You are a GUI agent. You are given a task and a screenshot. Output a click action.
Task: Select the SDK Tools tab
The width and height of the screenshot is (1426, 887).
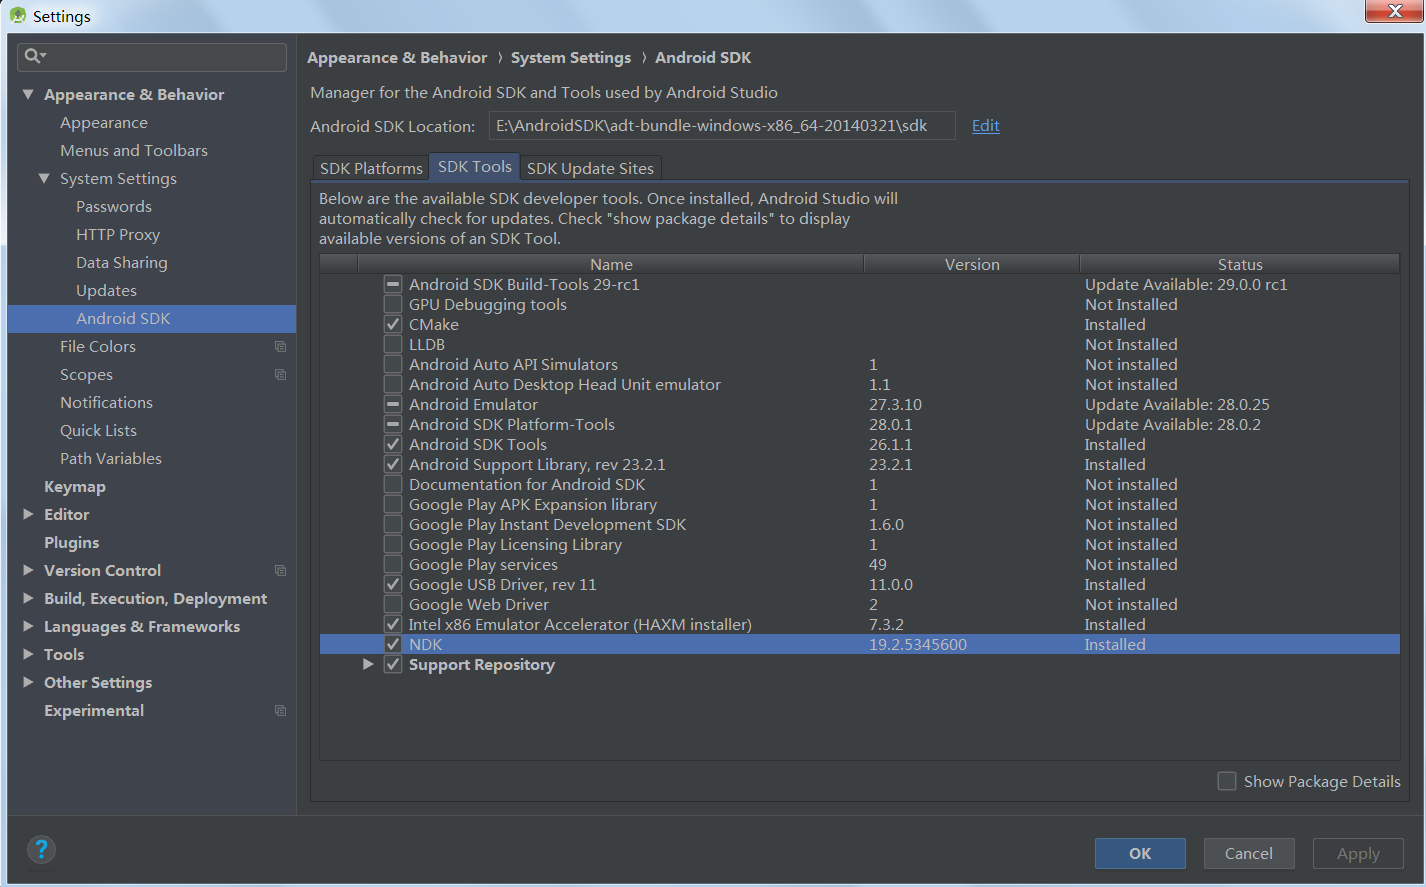(x=475, y=167)
